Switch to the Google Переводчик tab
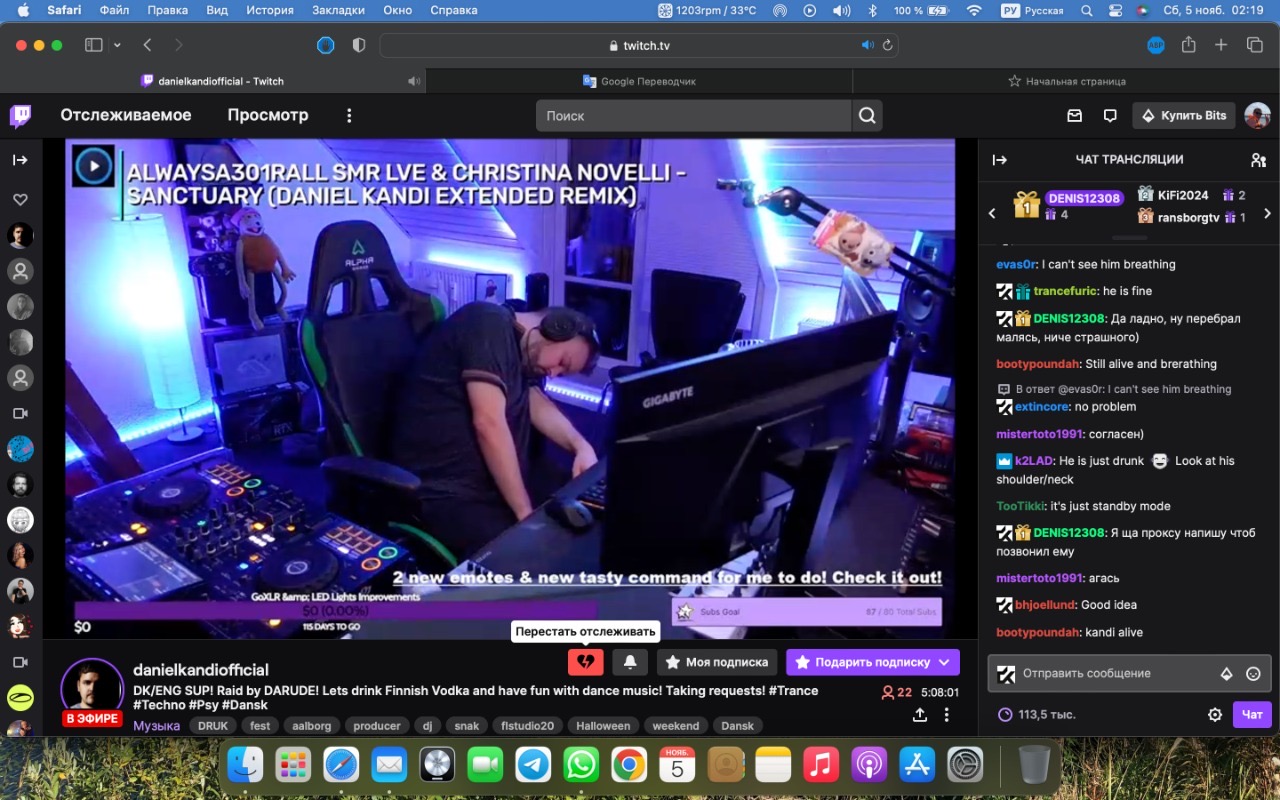Viewport: 1280px width, 800px height. click(639, 81)
